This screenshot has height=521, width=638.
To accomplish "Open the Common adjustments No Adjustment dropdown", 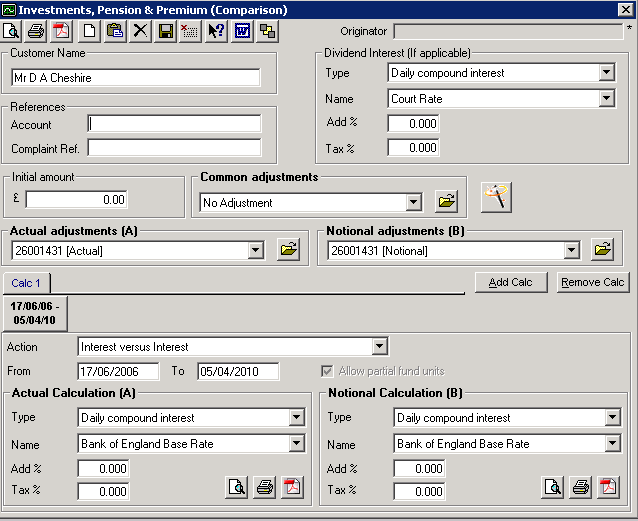I will tap(413, 202).
